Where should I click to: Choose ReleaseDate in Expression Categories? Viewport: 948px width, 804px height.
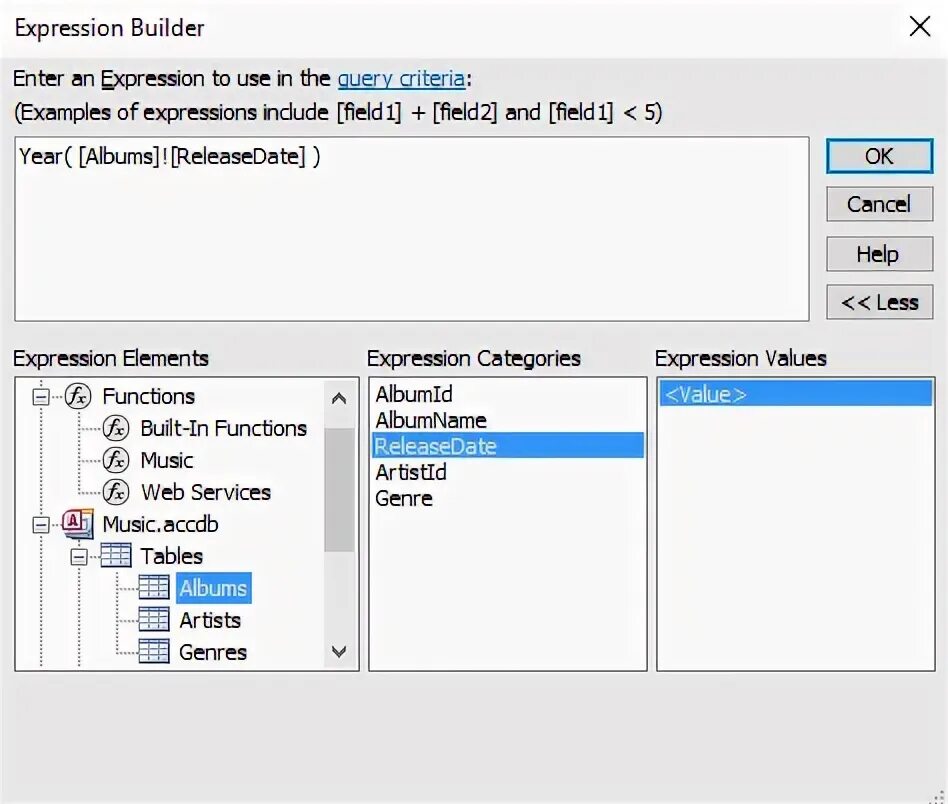pos(507,446)
